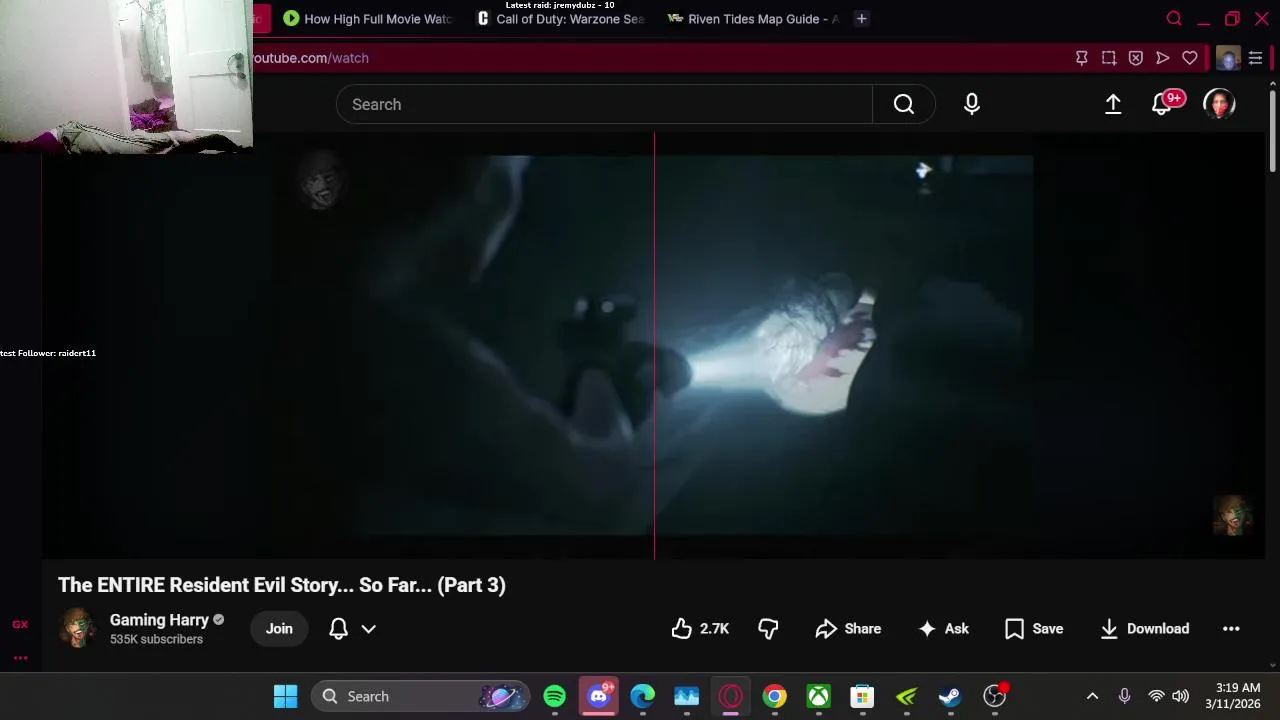Viewport: 1280px width, 720px height.
Task: Open the YouTube account avatar menu
Action: point(1219,104)
